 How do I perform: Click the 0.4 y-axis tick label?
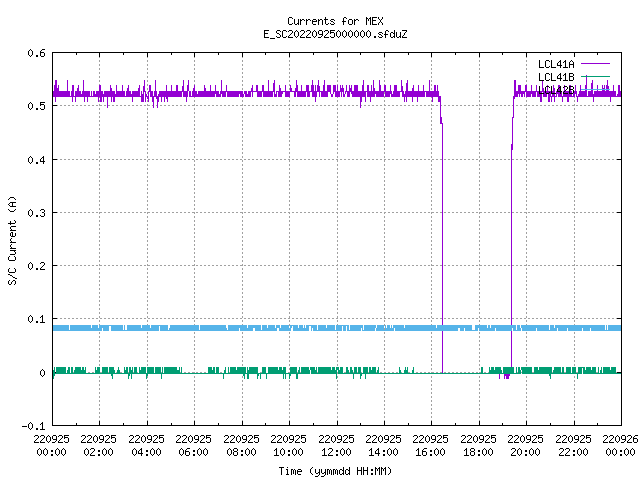point(36,160)
